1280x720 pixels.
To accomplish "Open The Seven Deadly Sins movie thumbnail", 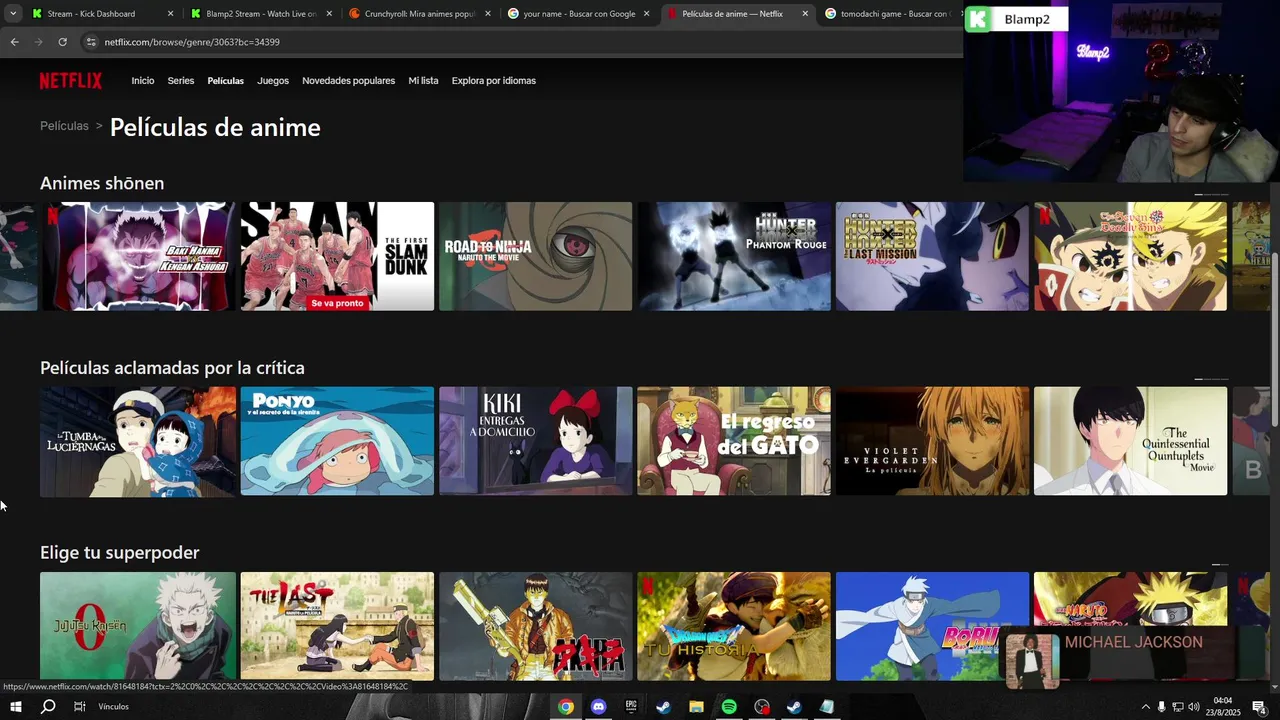I will click(x=1130, y=256).
